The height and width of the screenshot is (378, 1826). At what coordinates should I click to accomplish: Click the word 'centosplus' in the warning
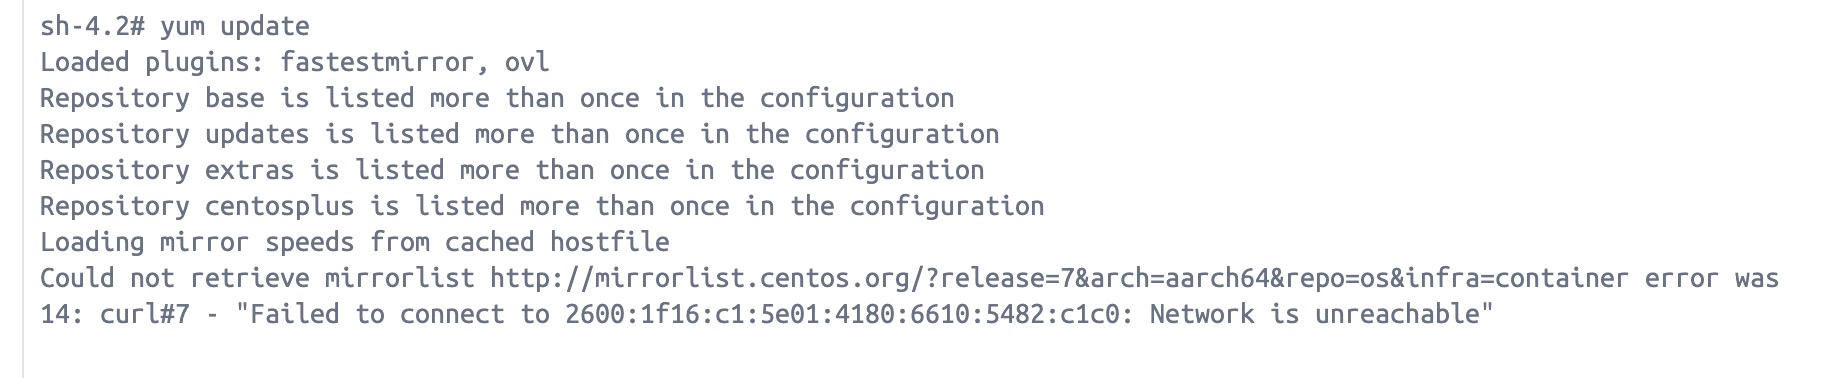(x=280, y=207)
